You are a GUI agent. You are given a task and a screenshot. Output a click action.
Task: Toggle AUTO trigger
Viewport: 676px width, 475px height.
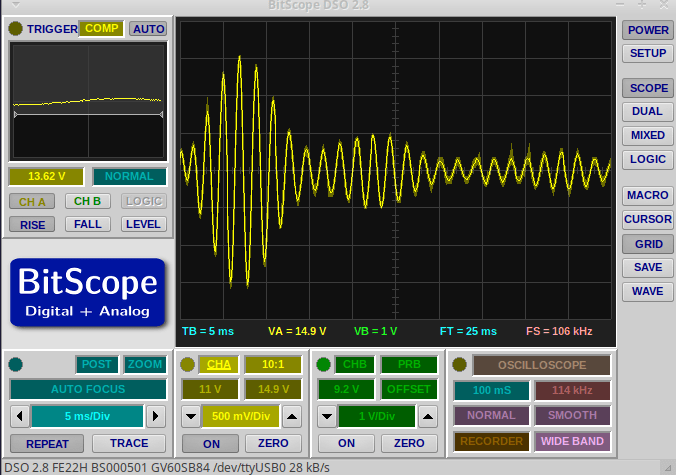(x=148, y=29)
